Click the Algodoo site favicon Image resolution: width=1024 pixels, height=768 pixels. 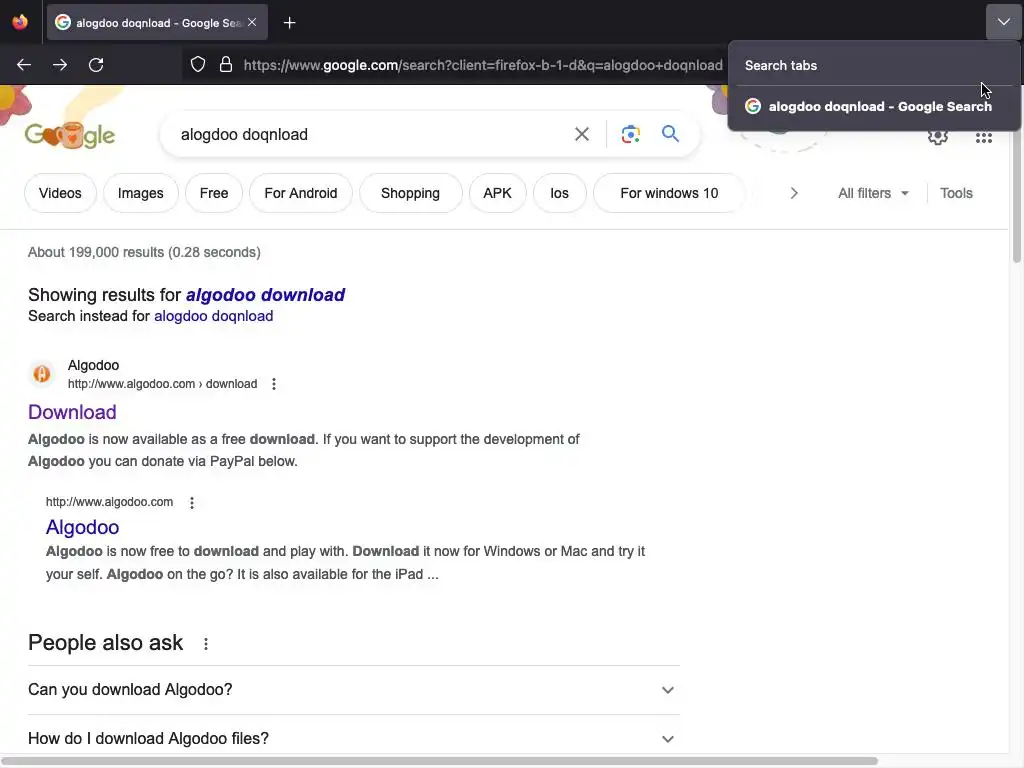pos(42,374)
